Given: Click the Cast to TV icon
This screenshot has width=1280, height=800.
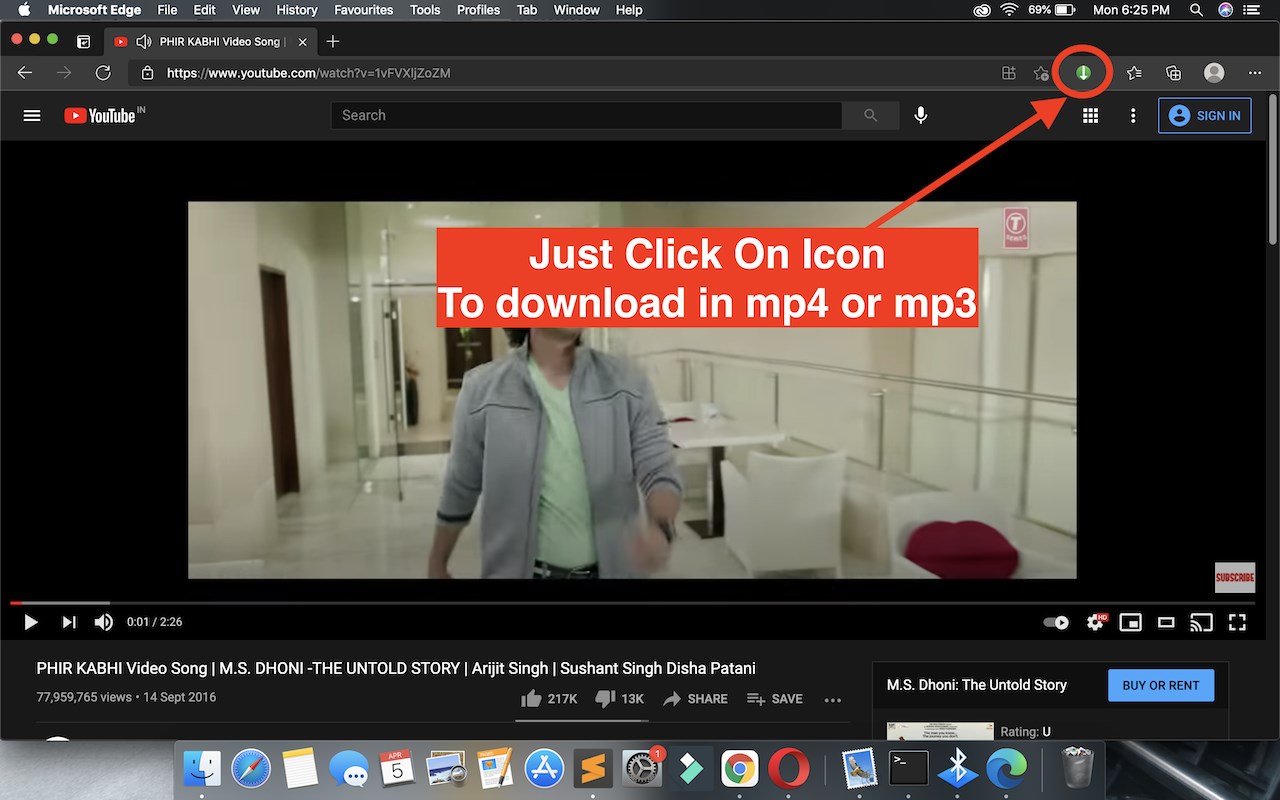Looking at the screenshot, I should point(1200,622).
